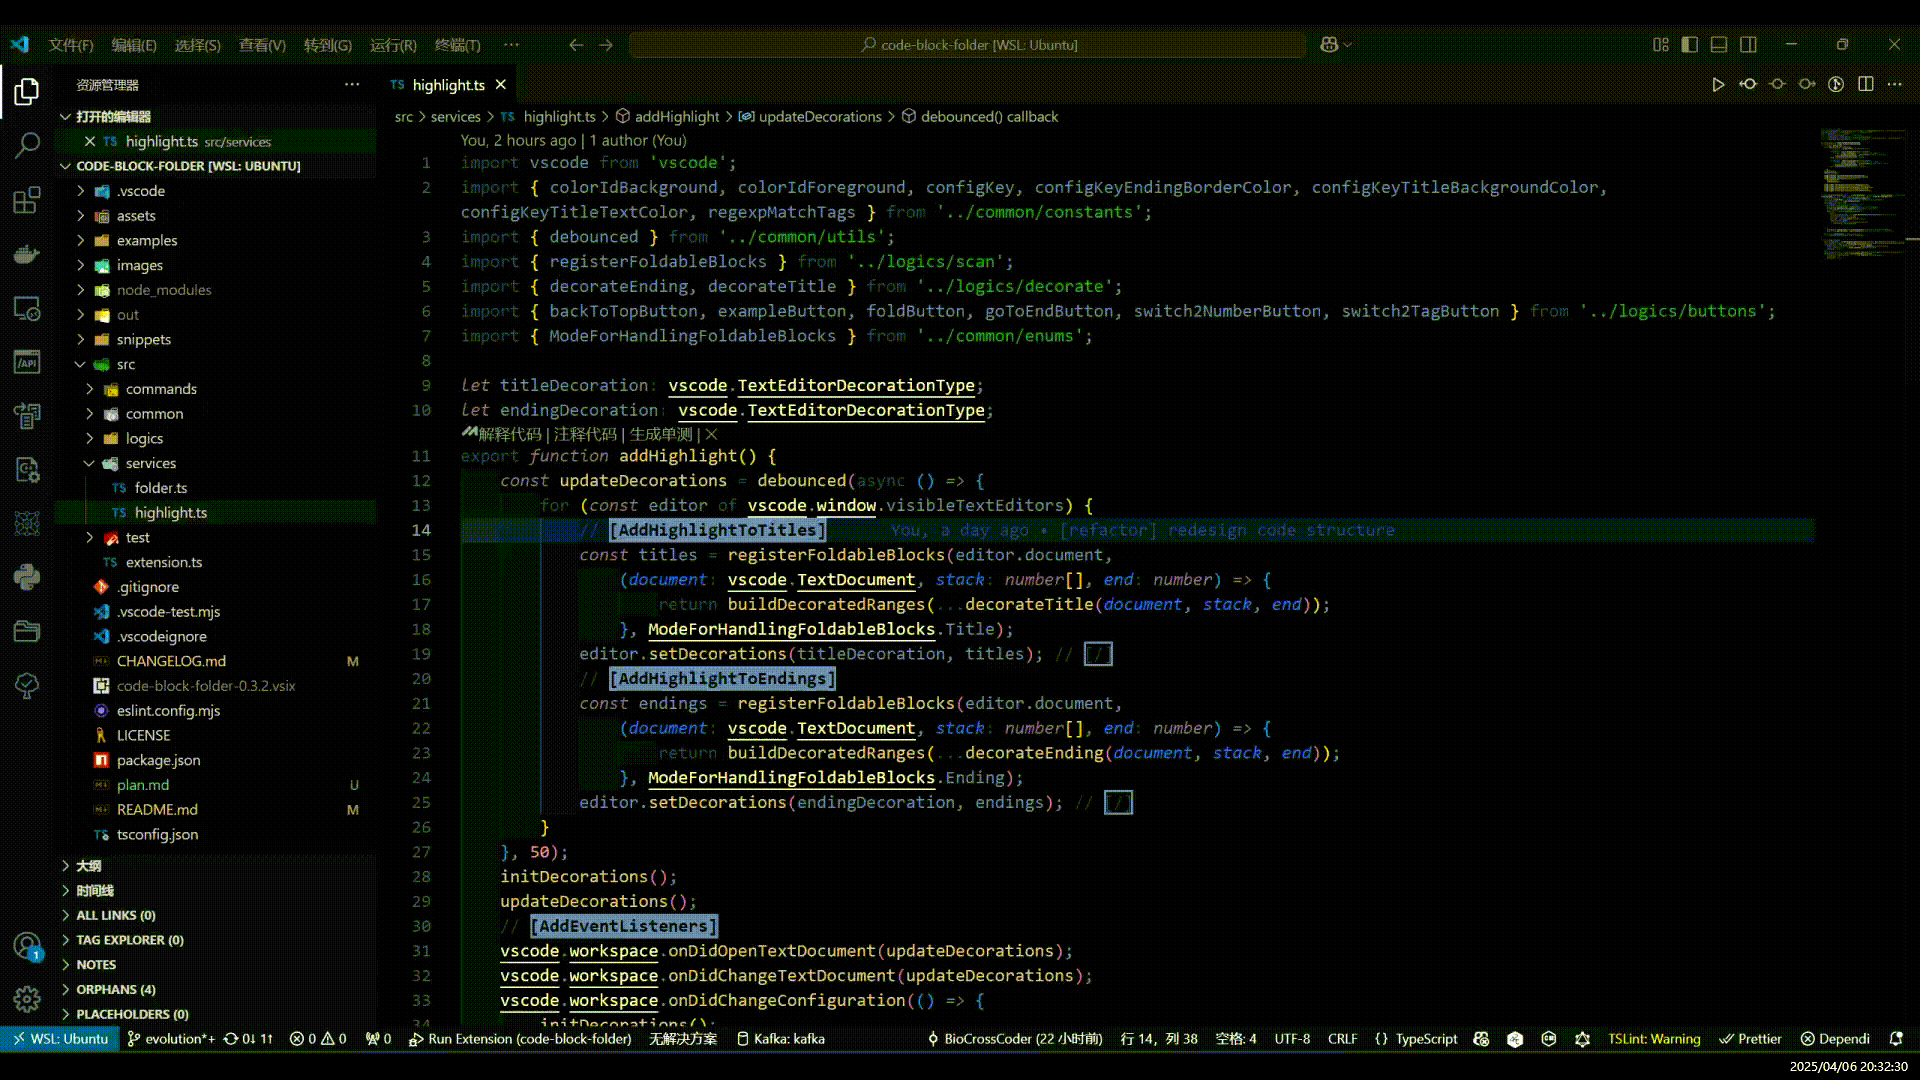
Task: Click the Run code play icon in editor toolbar
Action: click(x=1718, y=85)
